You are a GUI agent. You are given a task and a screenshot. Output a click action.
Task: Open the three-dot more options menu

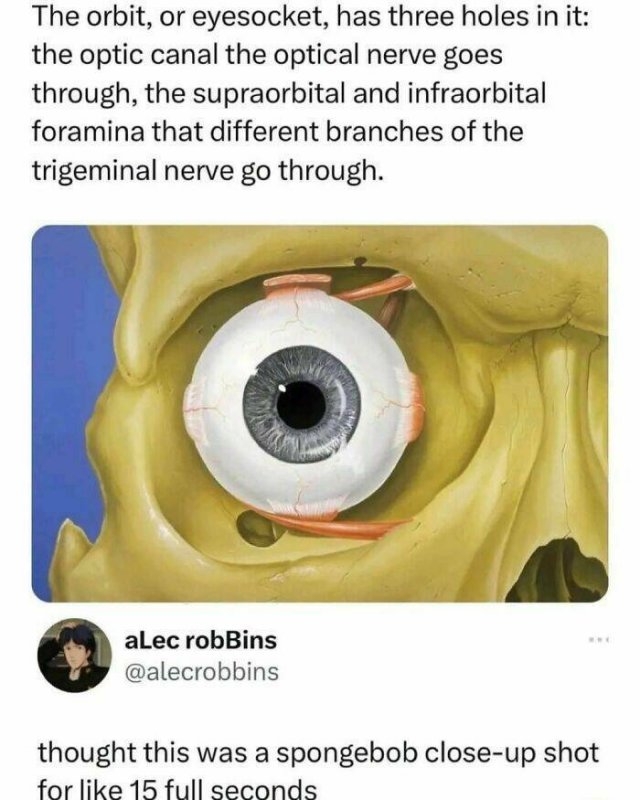click(x=601, y=639)
